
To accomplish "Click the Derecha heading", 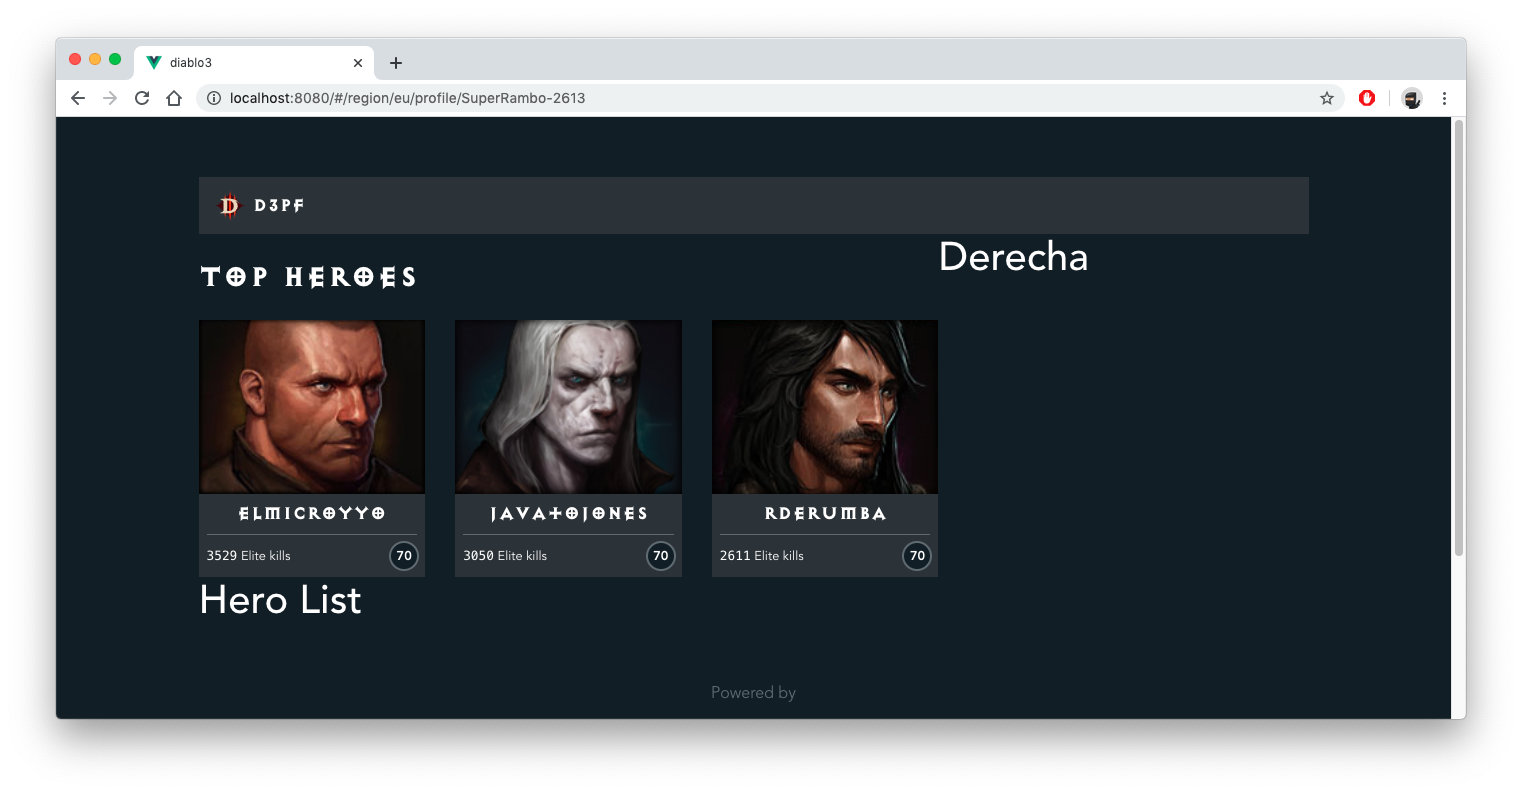I will (1013, 257).
